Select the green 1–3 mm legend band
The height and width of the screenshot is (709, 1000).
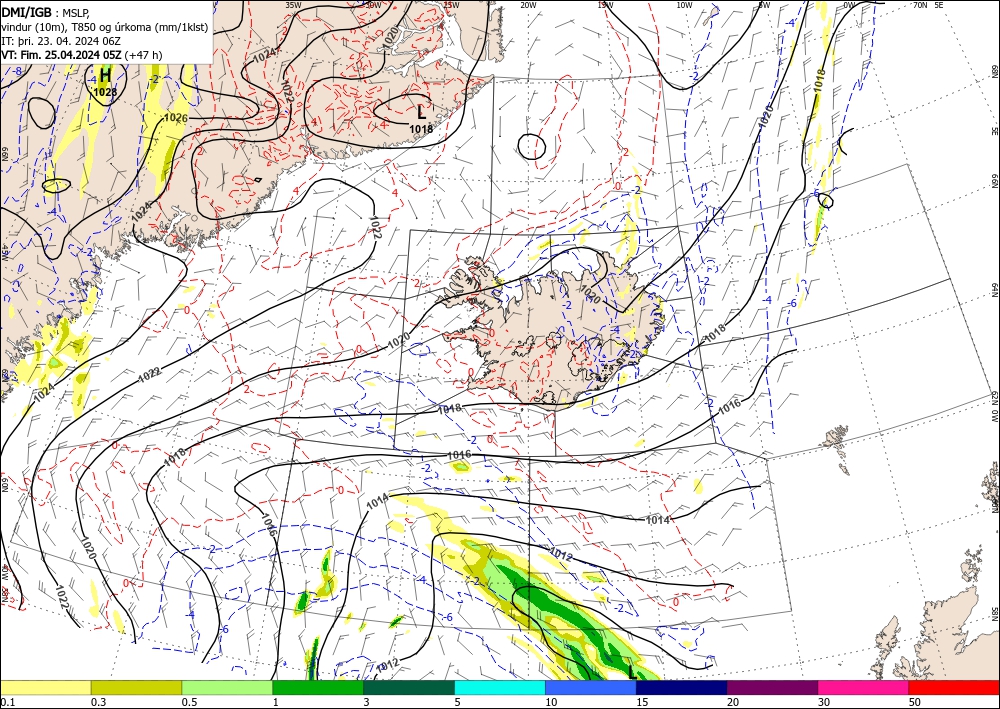pyautogui.click(x=318, y=687)
